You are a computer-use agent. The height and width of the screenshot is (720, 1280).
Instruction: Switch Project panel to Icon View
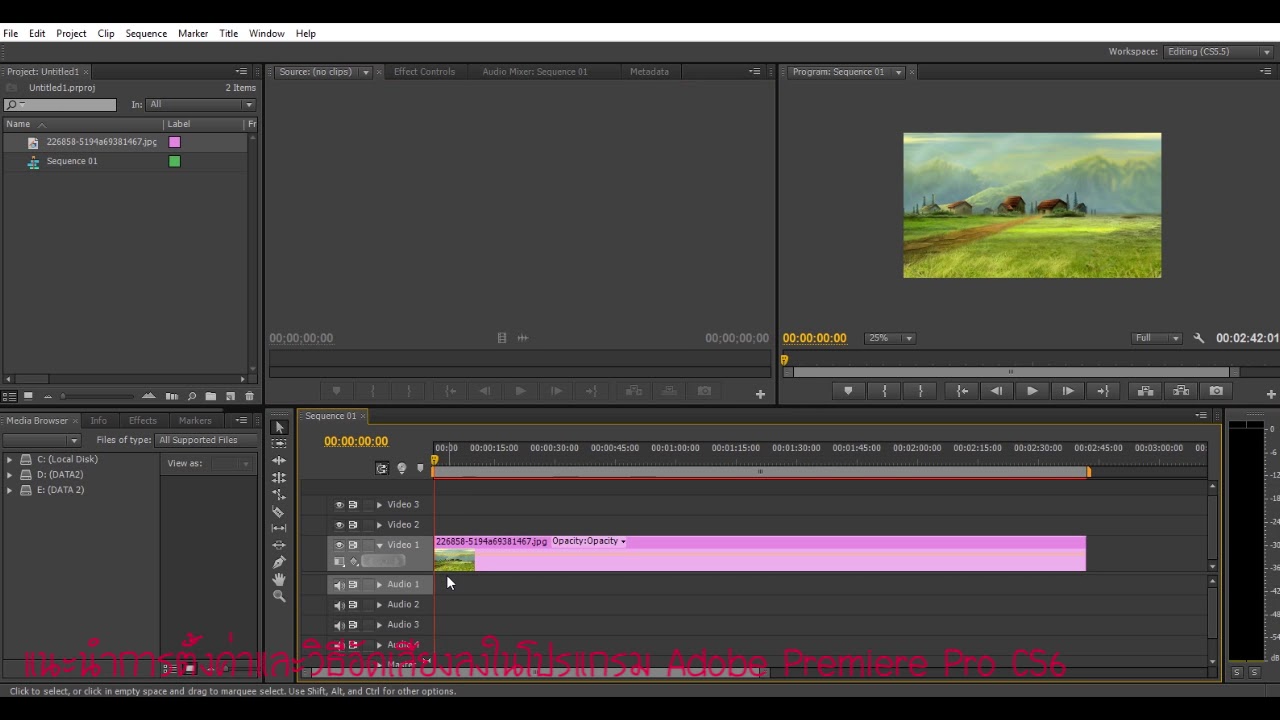coord(28,396)
